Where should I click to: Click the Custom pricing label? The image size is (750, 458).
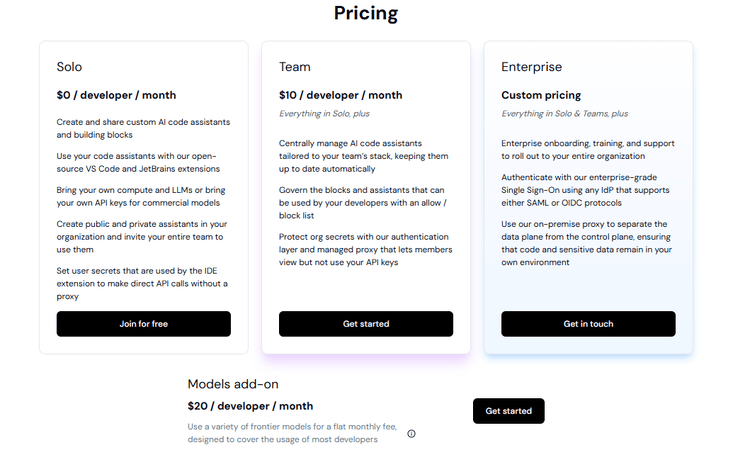pyautogui.click(x=541, y=95)
